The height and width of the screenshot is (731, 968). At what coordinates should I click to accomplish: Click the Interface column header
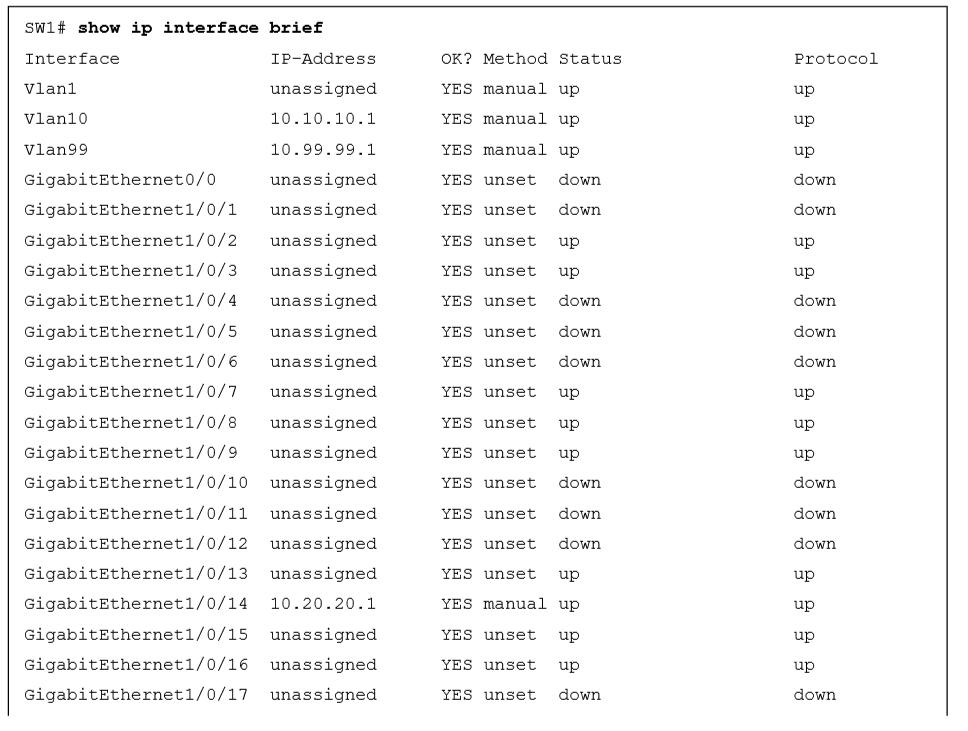tap(72, 59)
